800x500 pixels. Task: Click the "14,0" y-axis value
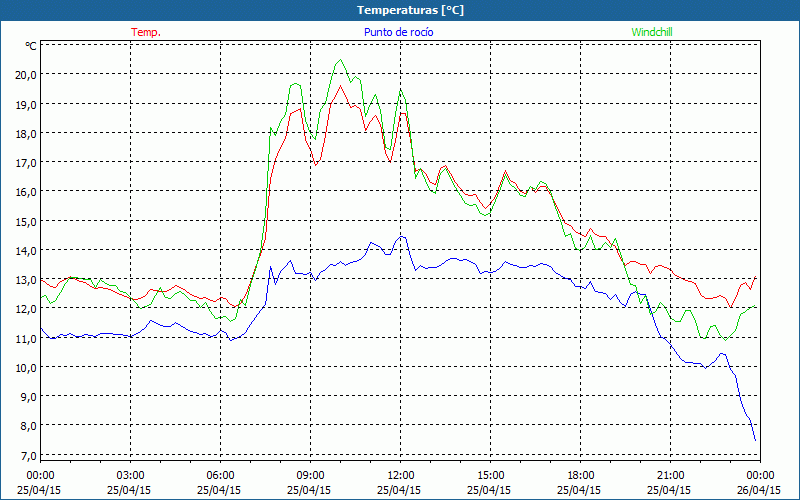(27, 251)
